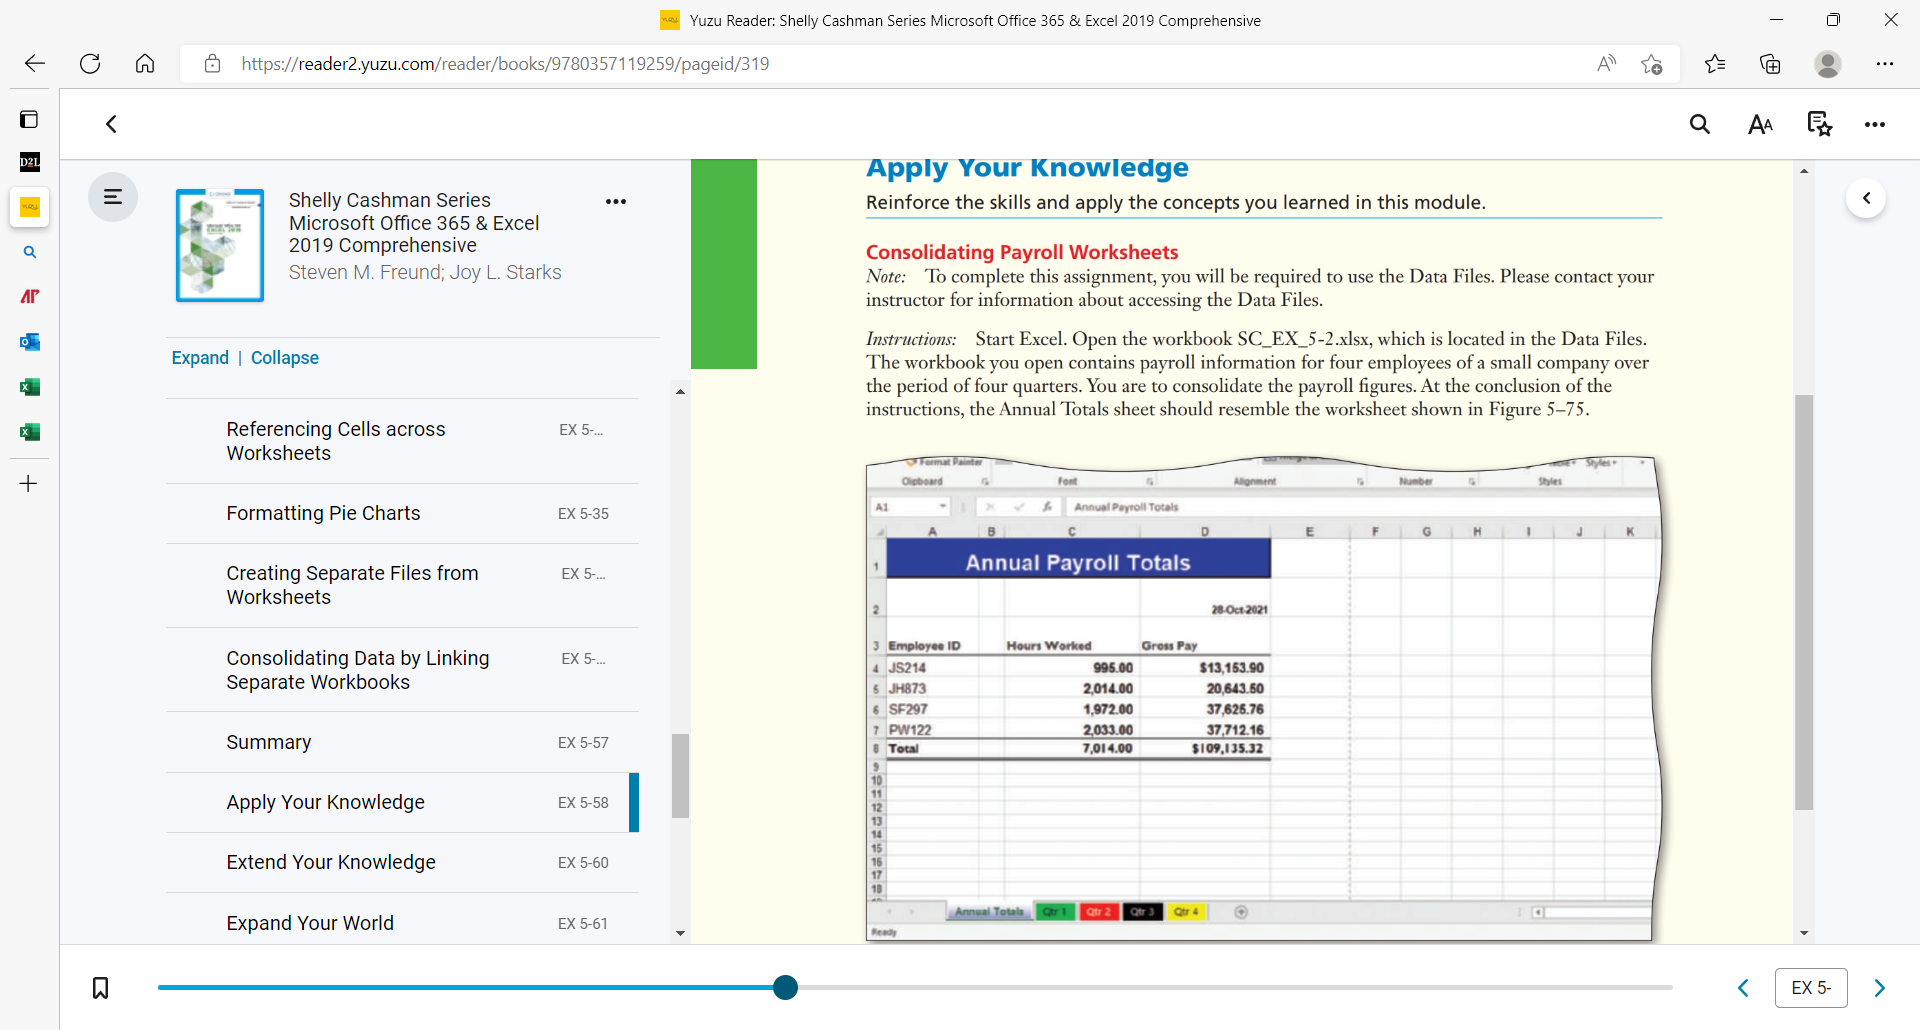The width and height of the screenshot is (1920, 1030).
Task: Collapse all contents entries
Action: [x=285, y=358]
